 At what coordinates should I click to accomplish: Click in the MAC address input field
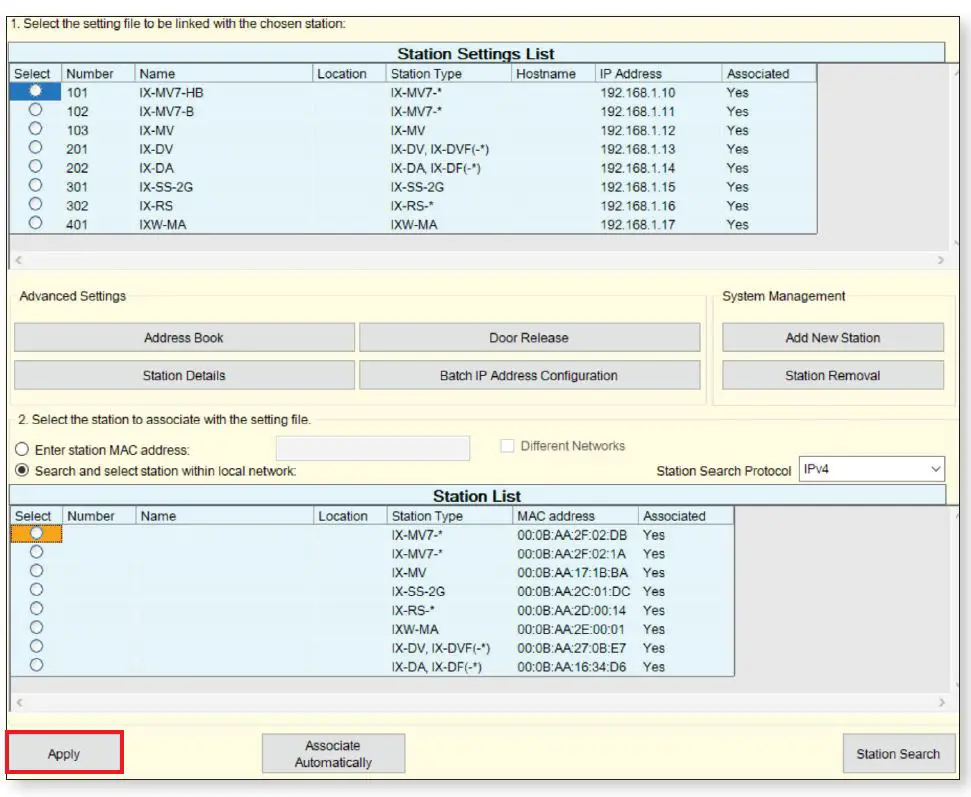pos(372,448)
